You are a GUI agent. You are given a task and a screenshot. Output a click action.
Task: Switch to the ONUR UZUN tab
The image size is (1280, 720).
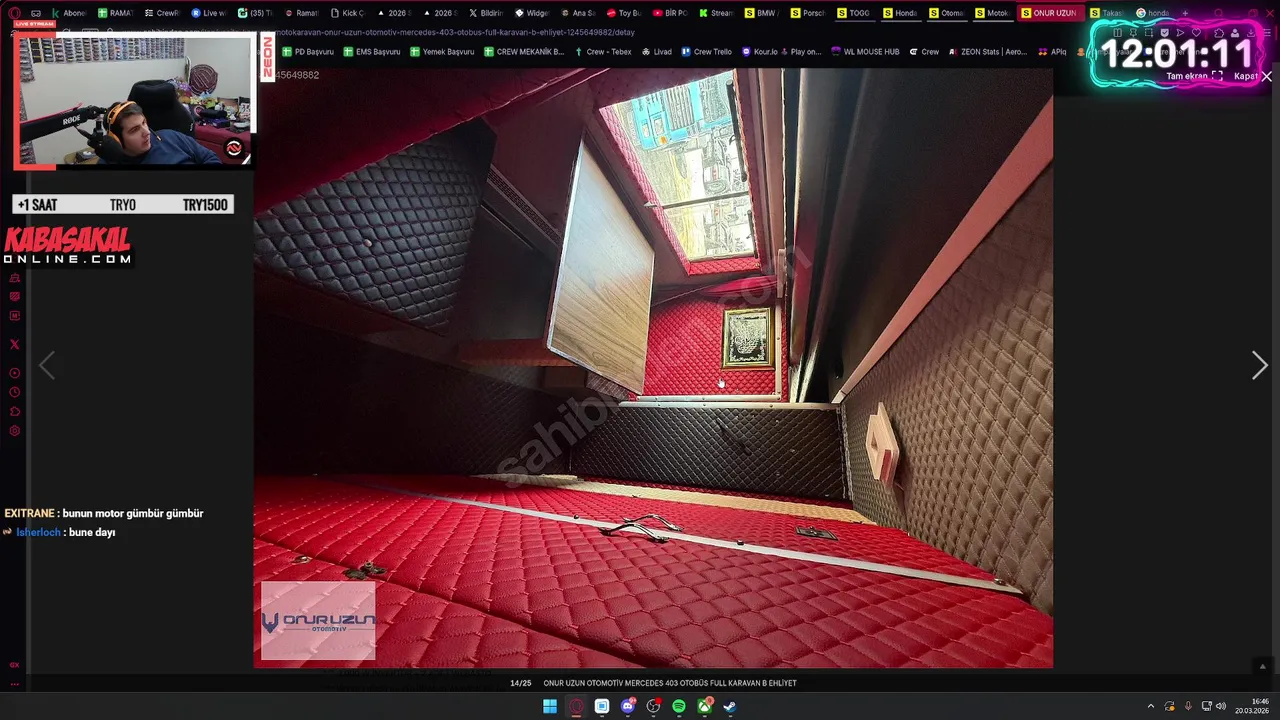click(1049, 13)
